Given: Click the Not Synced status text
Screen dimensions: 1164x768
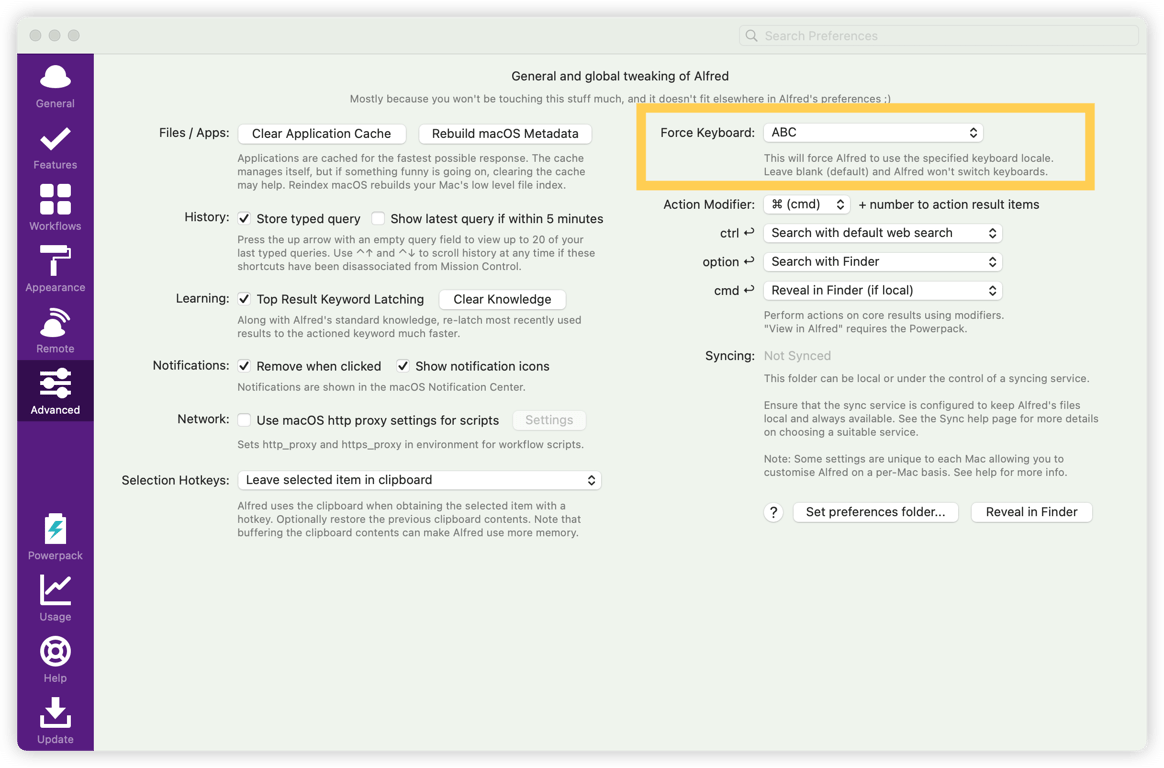Looking at the screenshot, I should click(797, 356).
